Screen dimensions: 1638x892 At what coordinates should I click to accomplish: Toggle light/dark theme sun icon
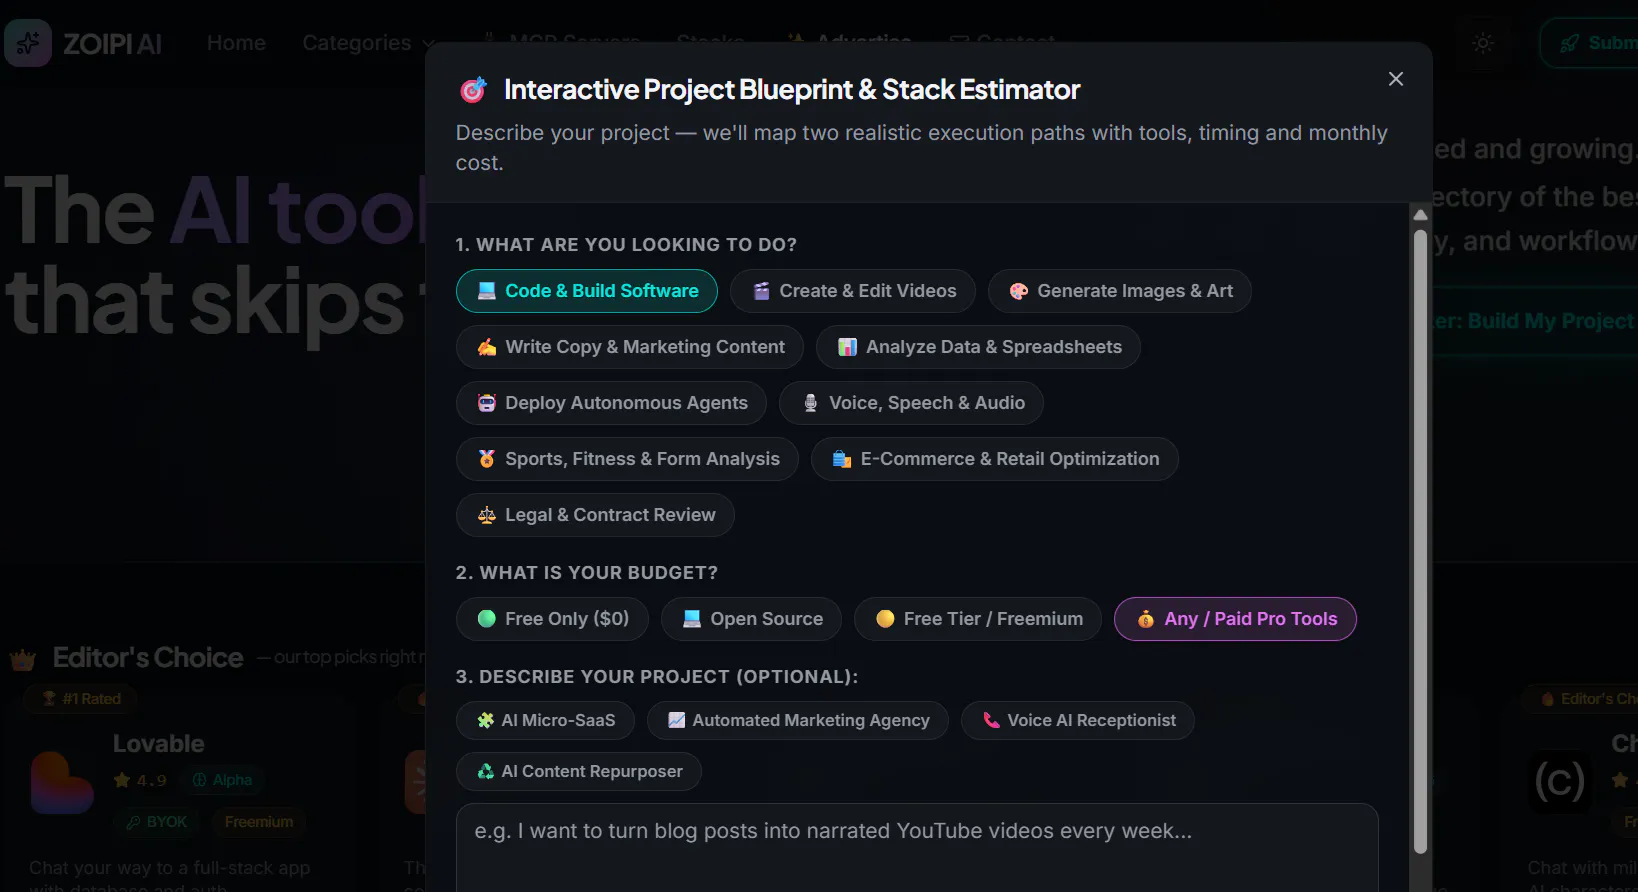[1483, 43]
